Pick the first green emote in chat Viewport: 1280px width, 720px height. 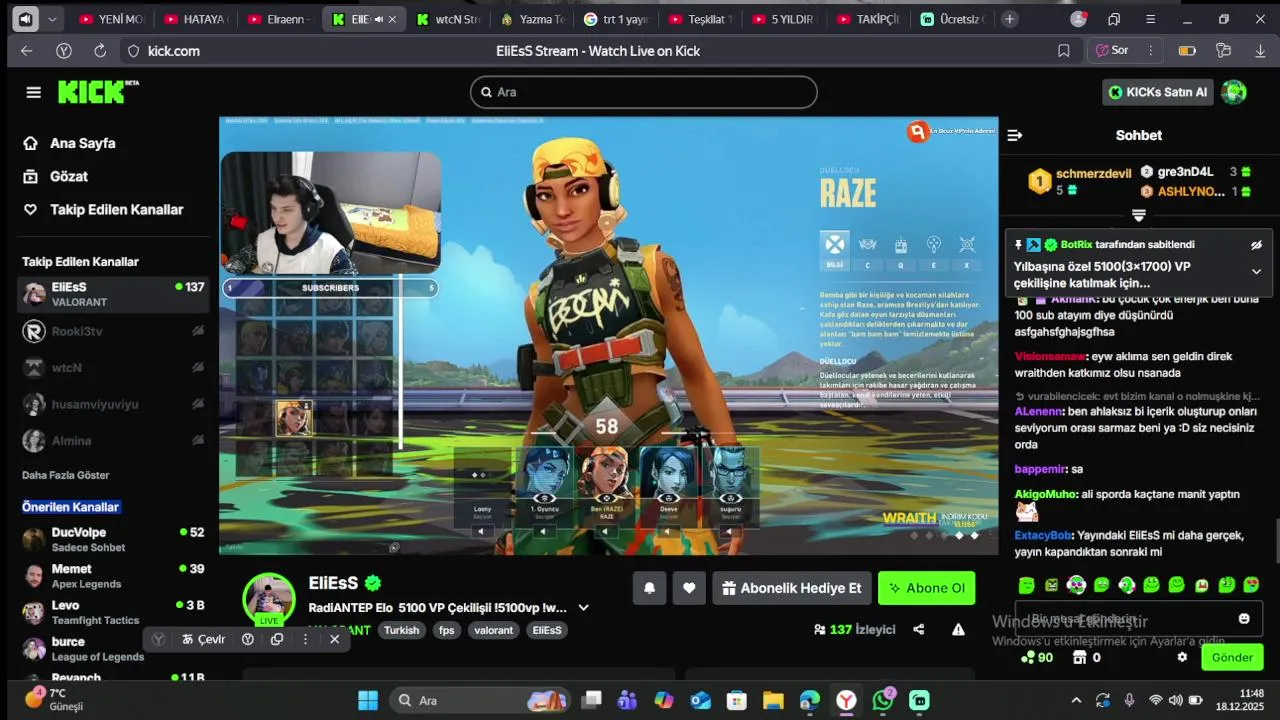[x=1026, y=585]
